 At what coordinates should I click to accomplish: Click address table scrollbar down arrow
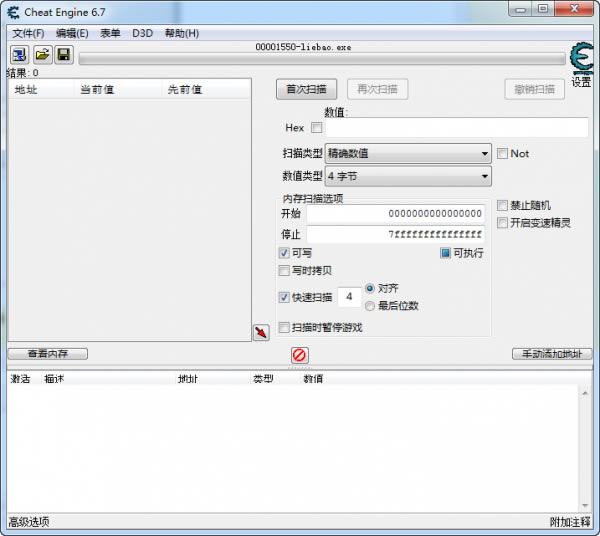coord(585,506)
